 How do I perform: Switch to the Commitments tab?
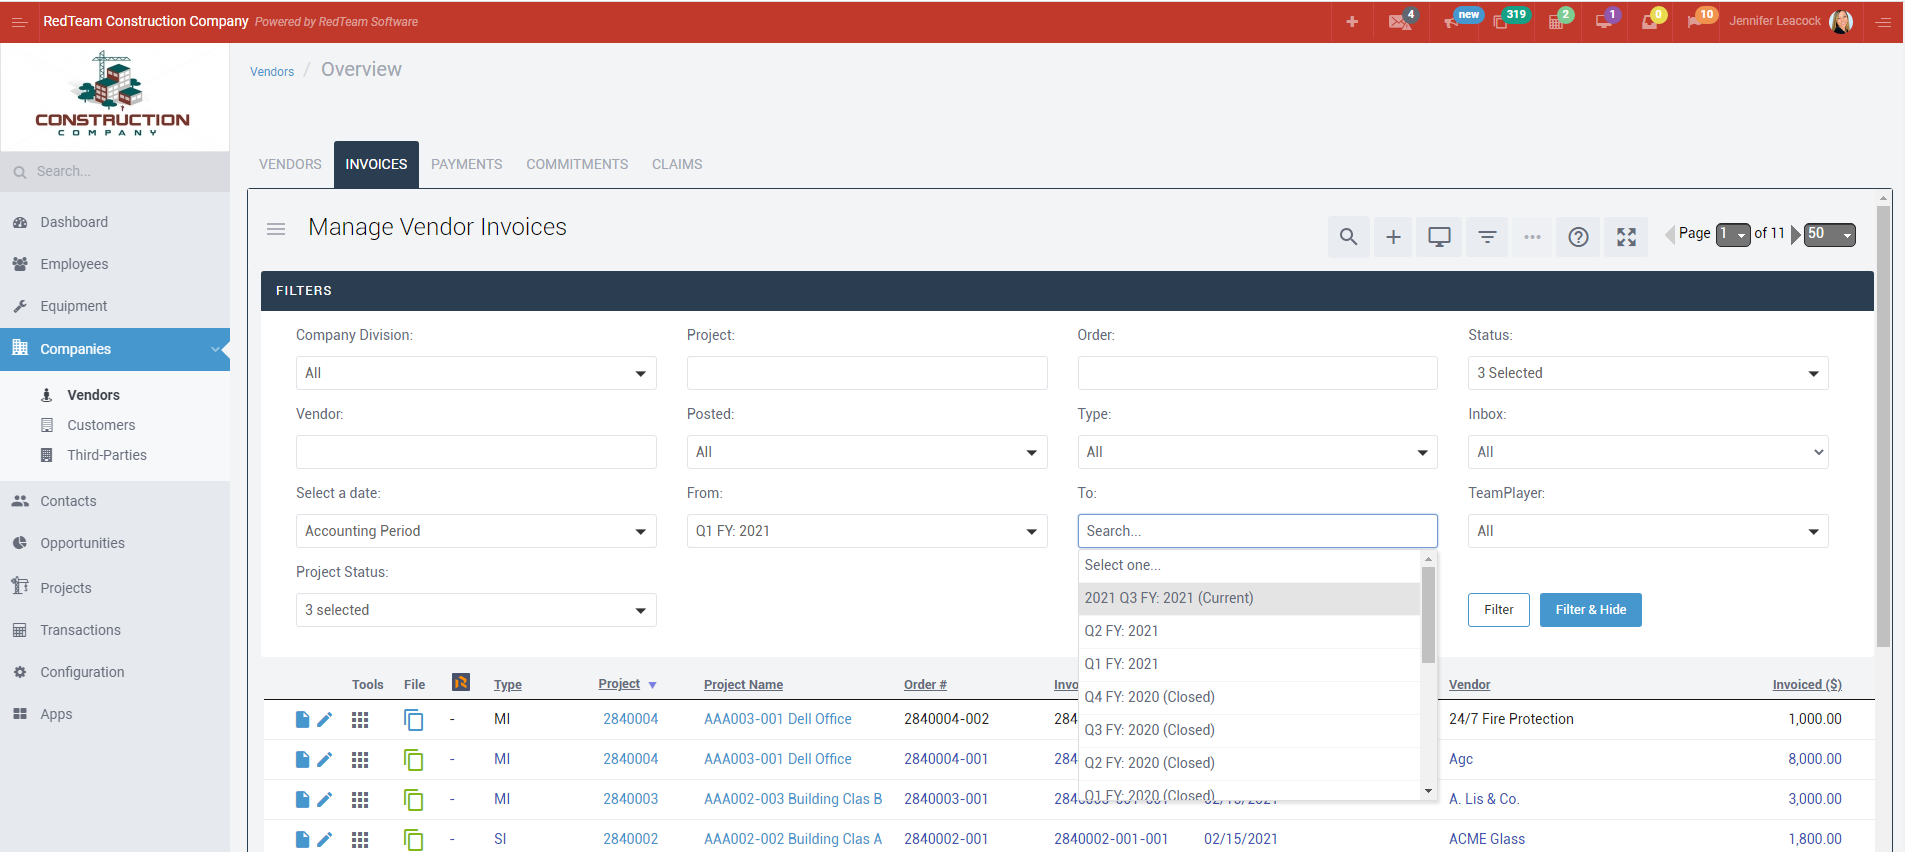(577, 164)
